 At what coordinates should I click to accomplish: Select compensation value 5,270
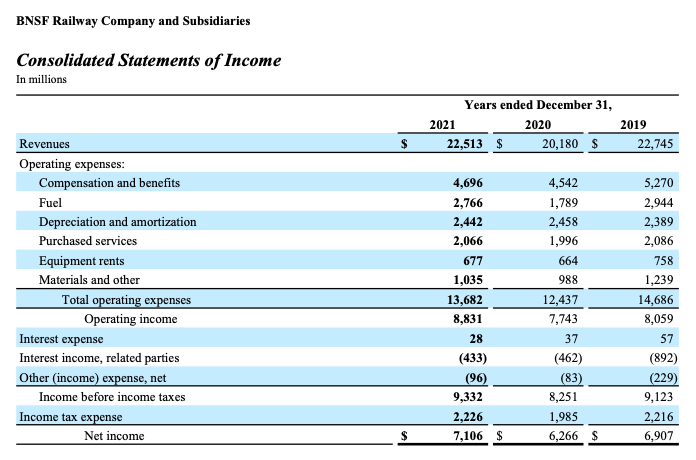tap(659, 183)
